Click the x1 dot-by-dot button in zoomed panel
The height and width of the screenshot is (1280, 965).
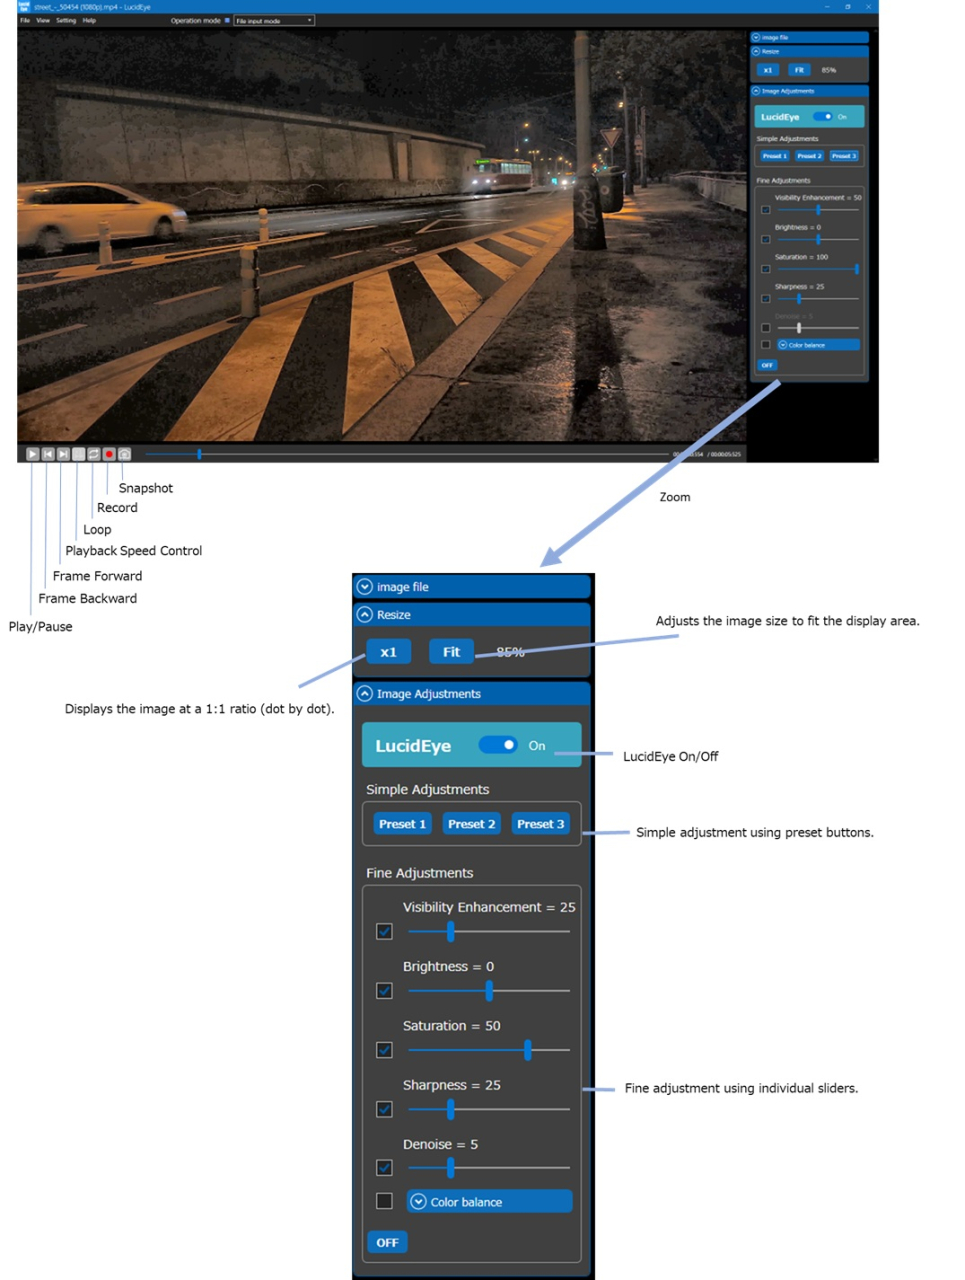coord(388,652)
